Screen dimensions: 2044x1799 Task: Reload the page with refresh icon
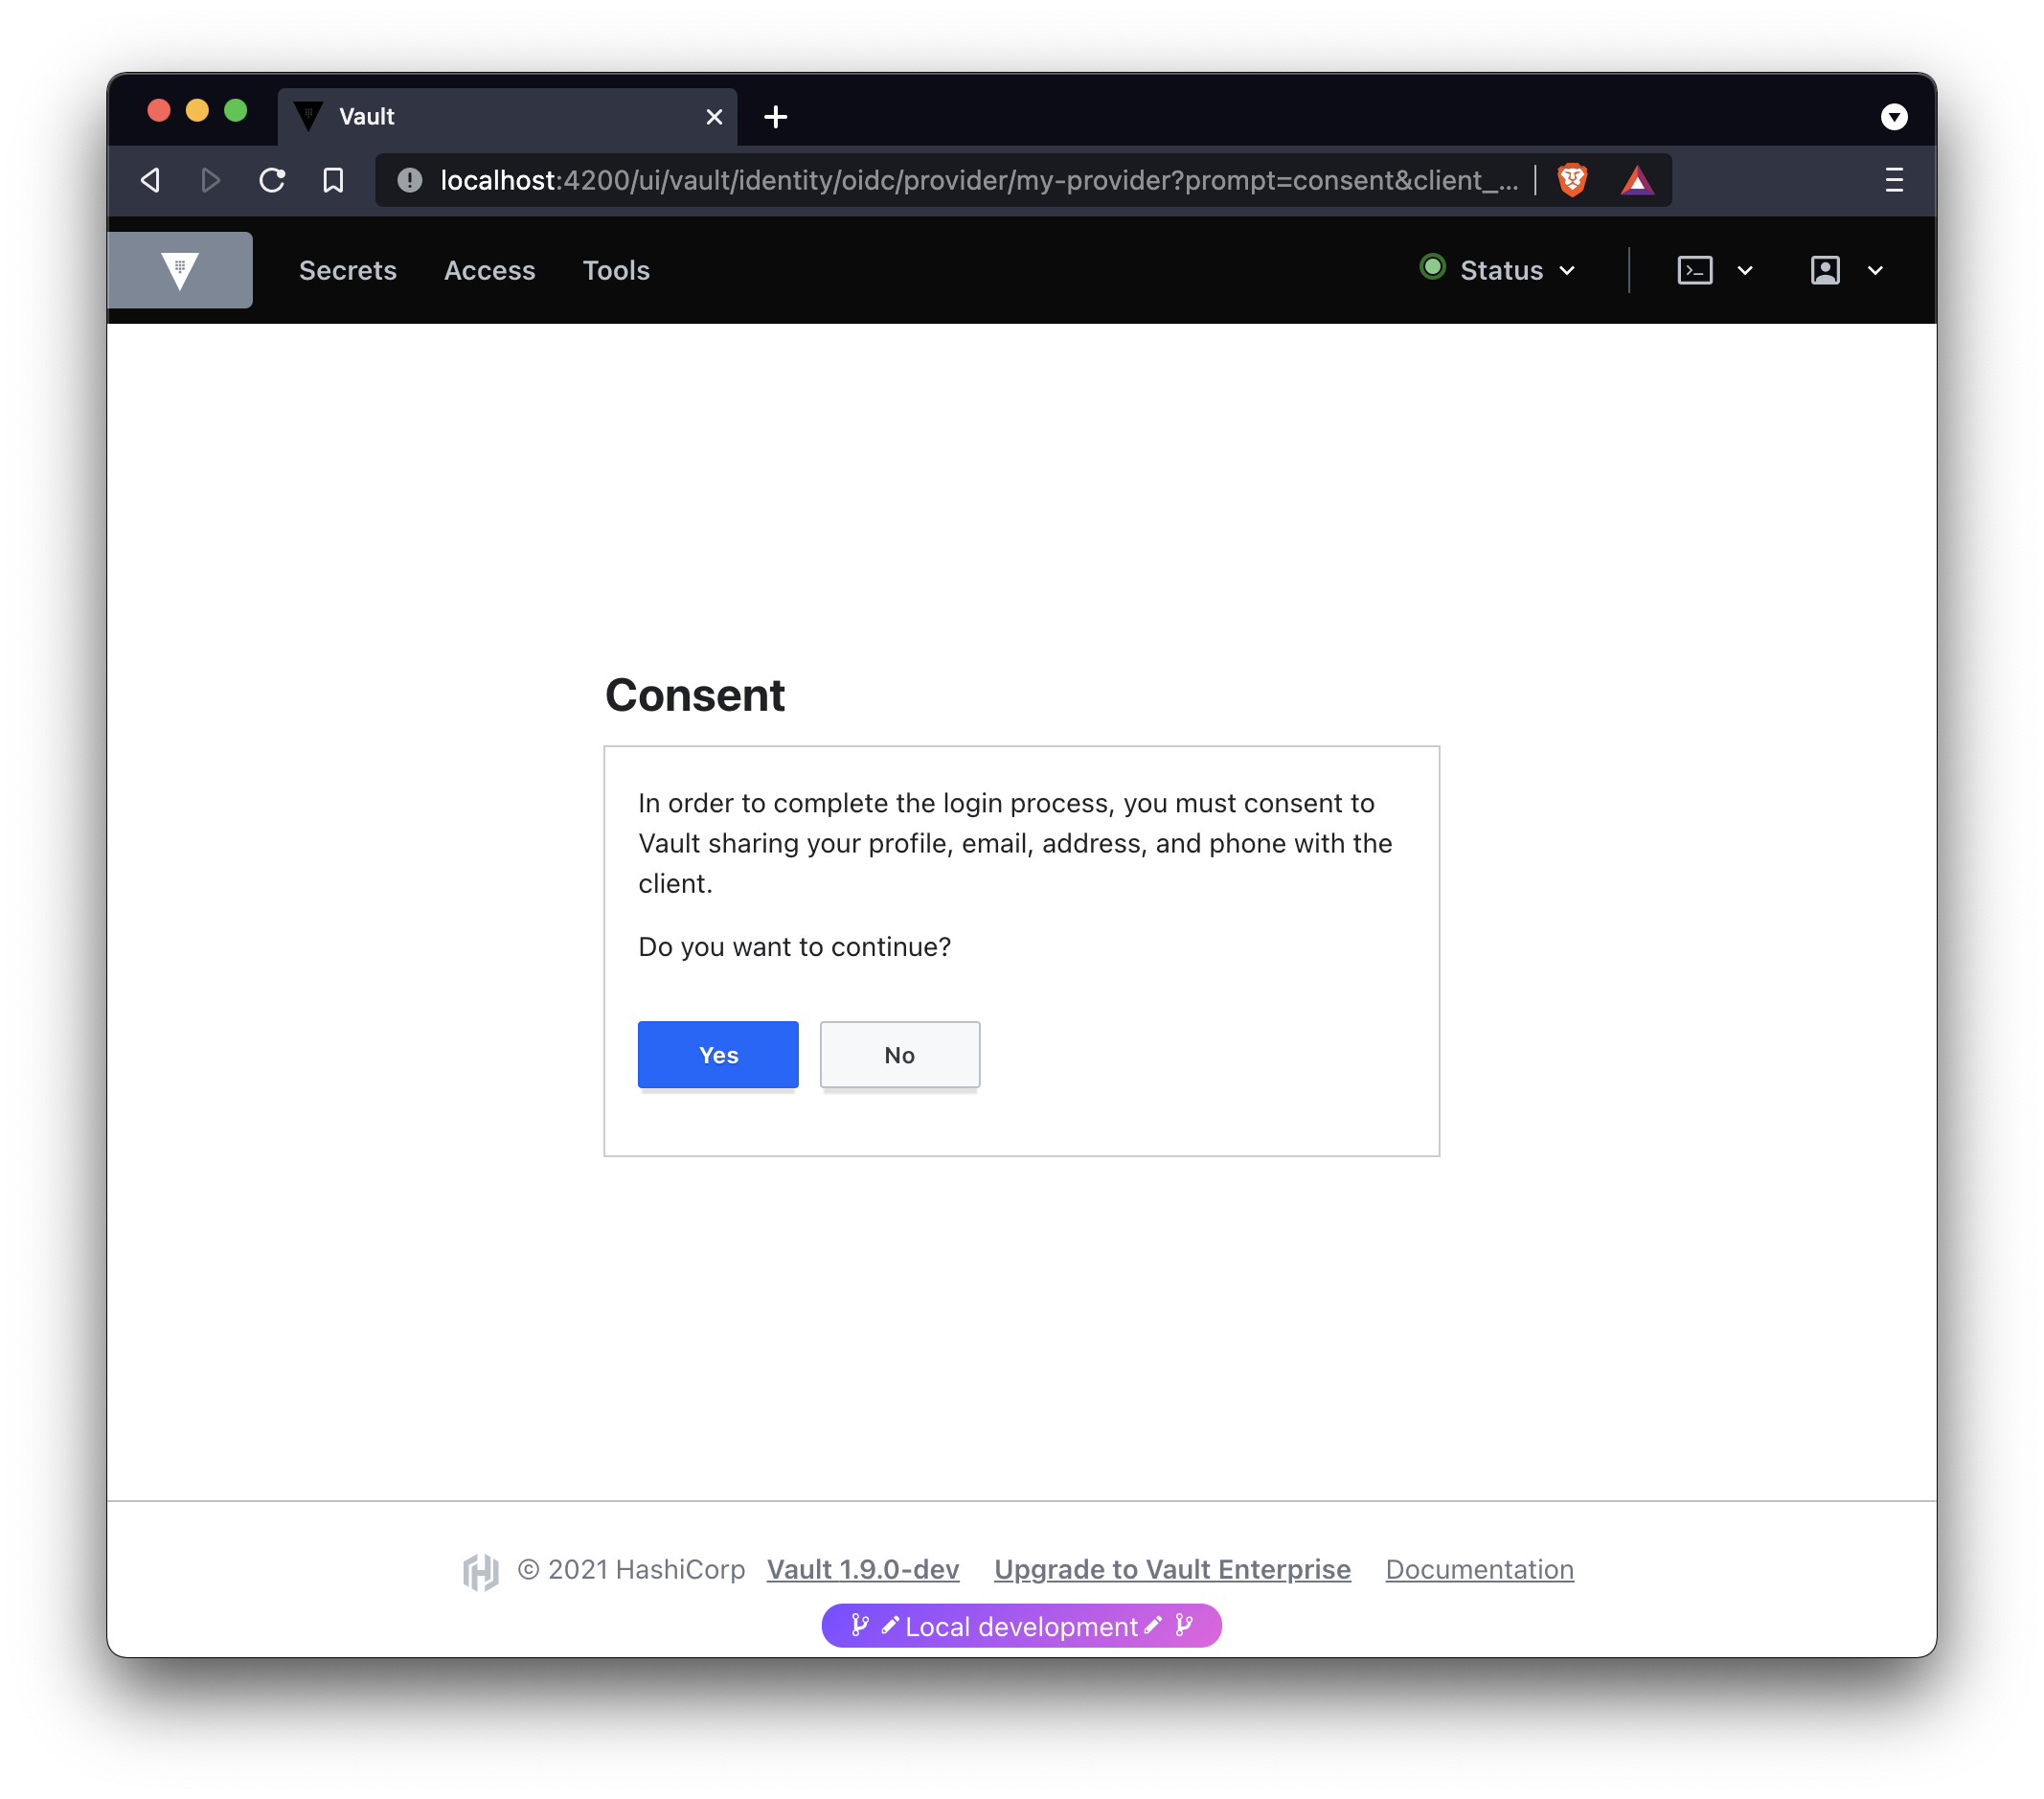[x=272, y=180]
